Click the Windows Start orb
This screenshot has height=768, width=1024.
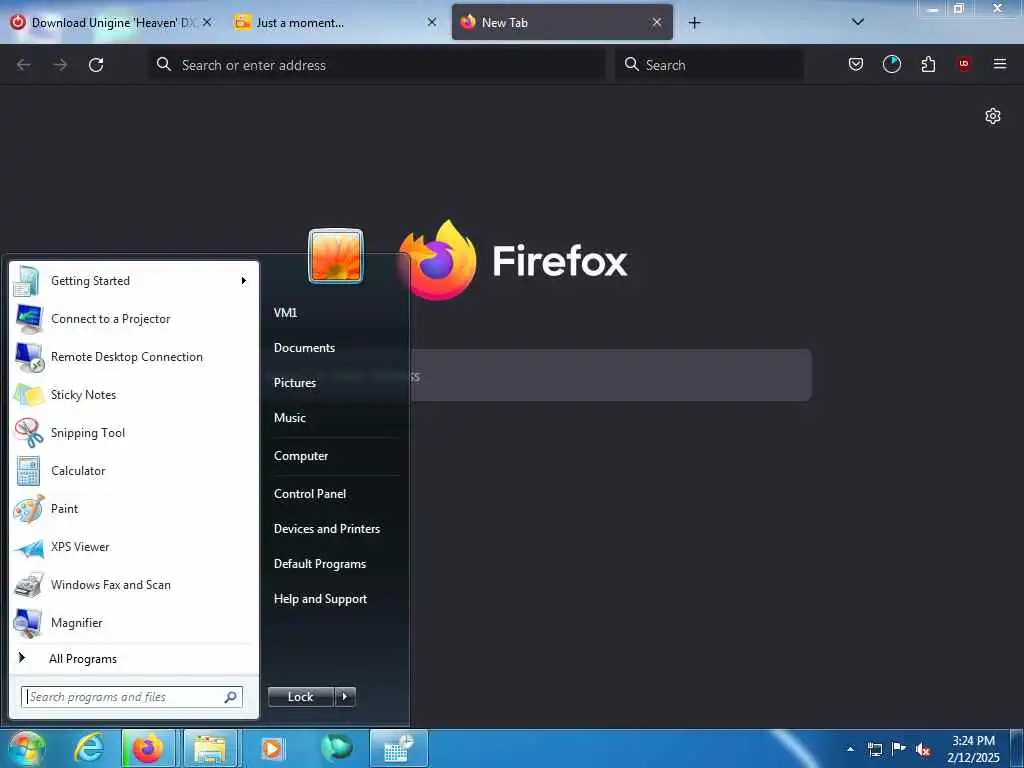[26, 748]
